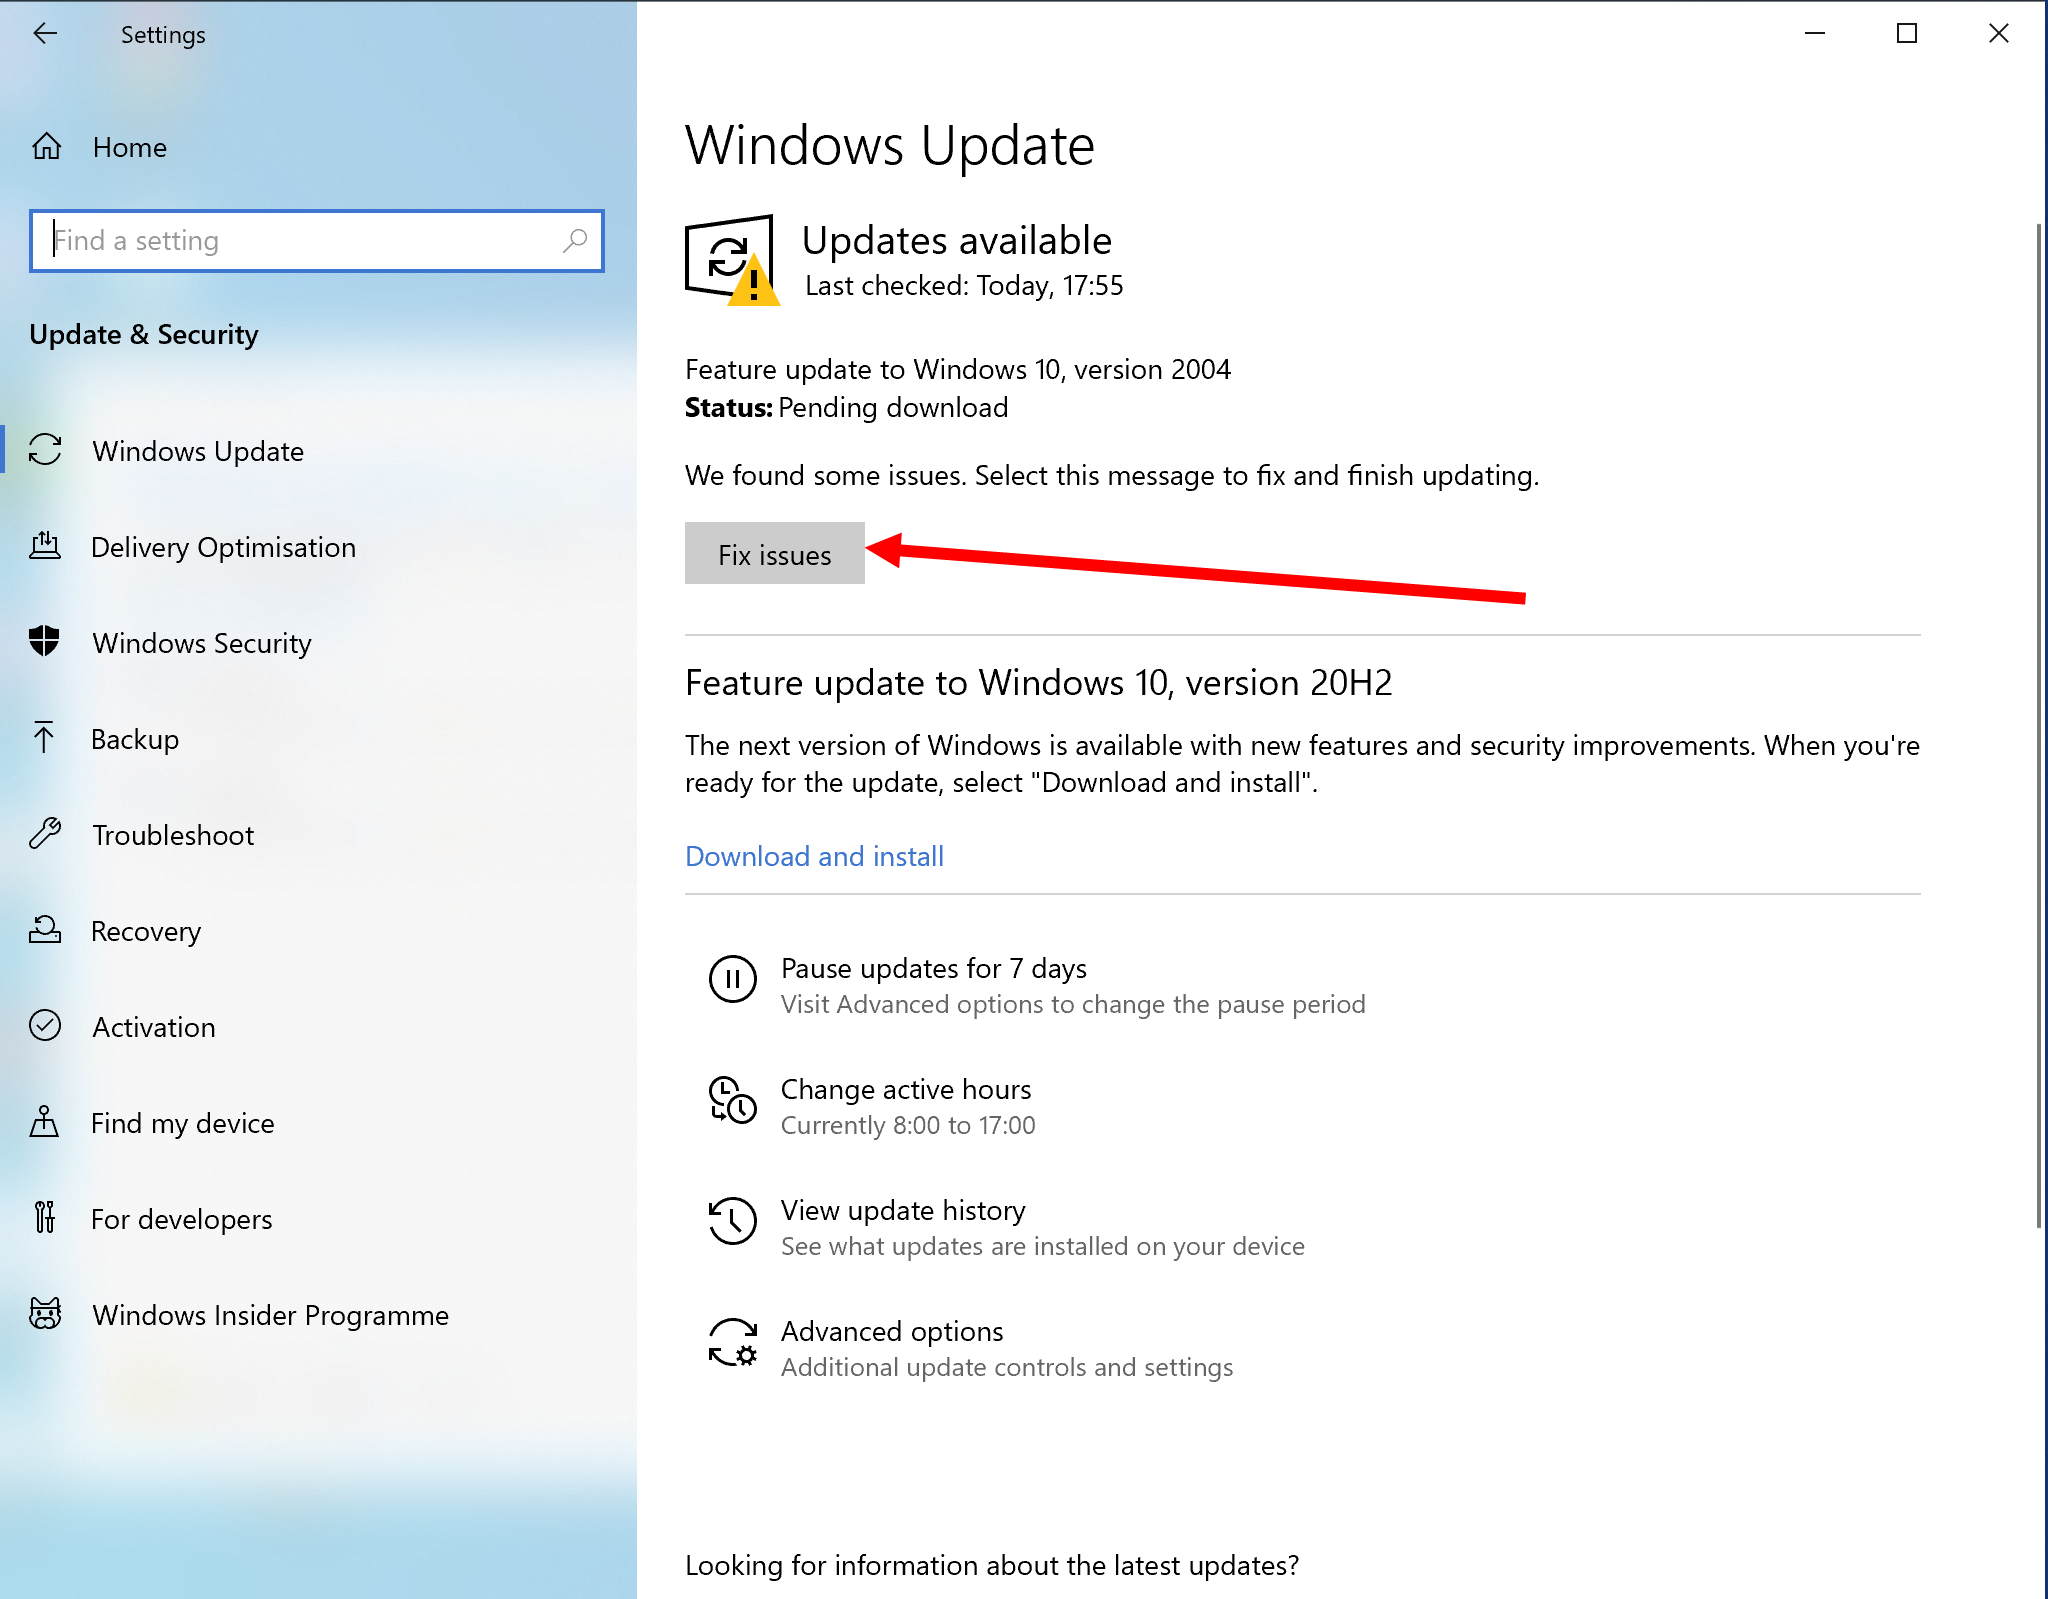The image size is (2048, 1599).
Task: Open the Activation page
Action: pyautogui.click(x=154, y=1027)
